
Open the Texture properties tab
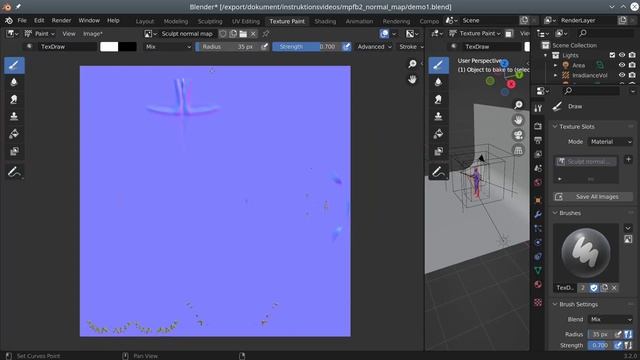coord(538,302)
